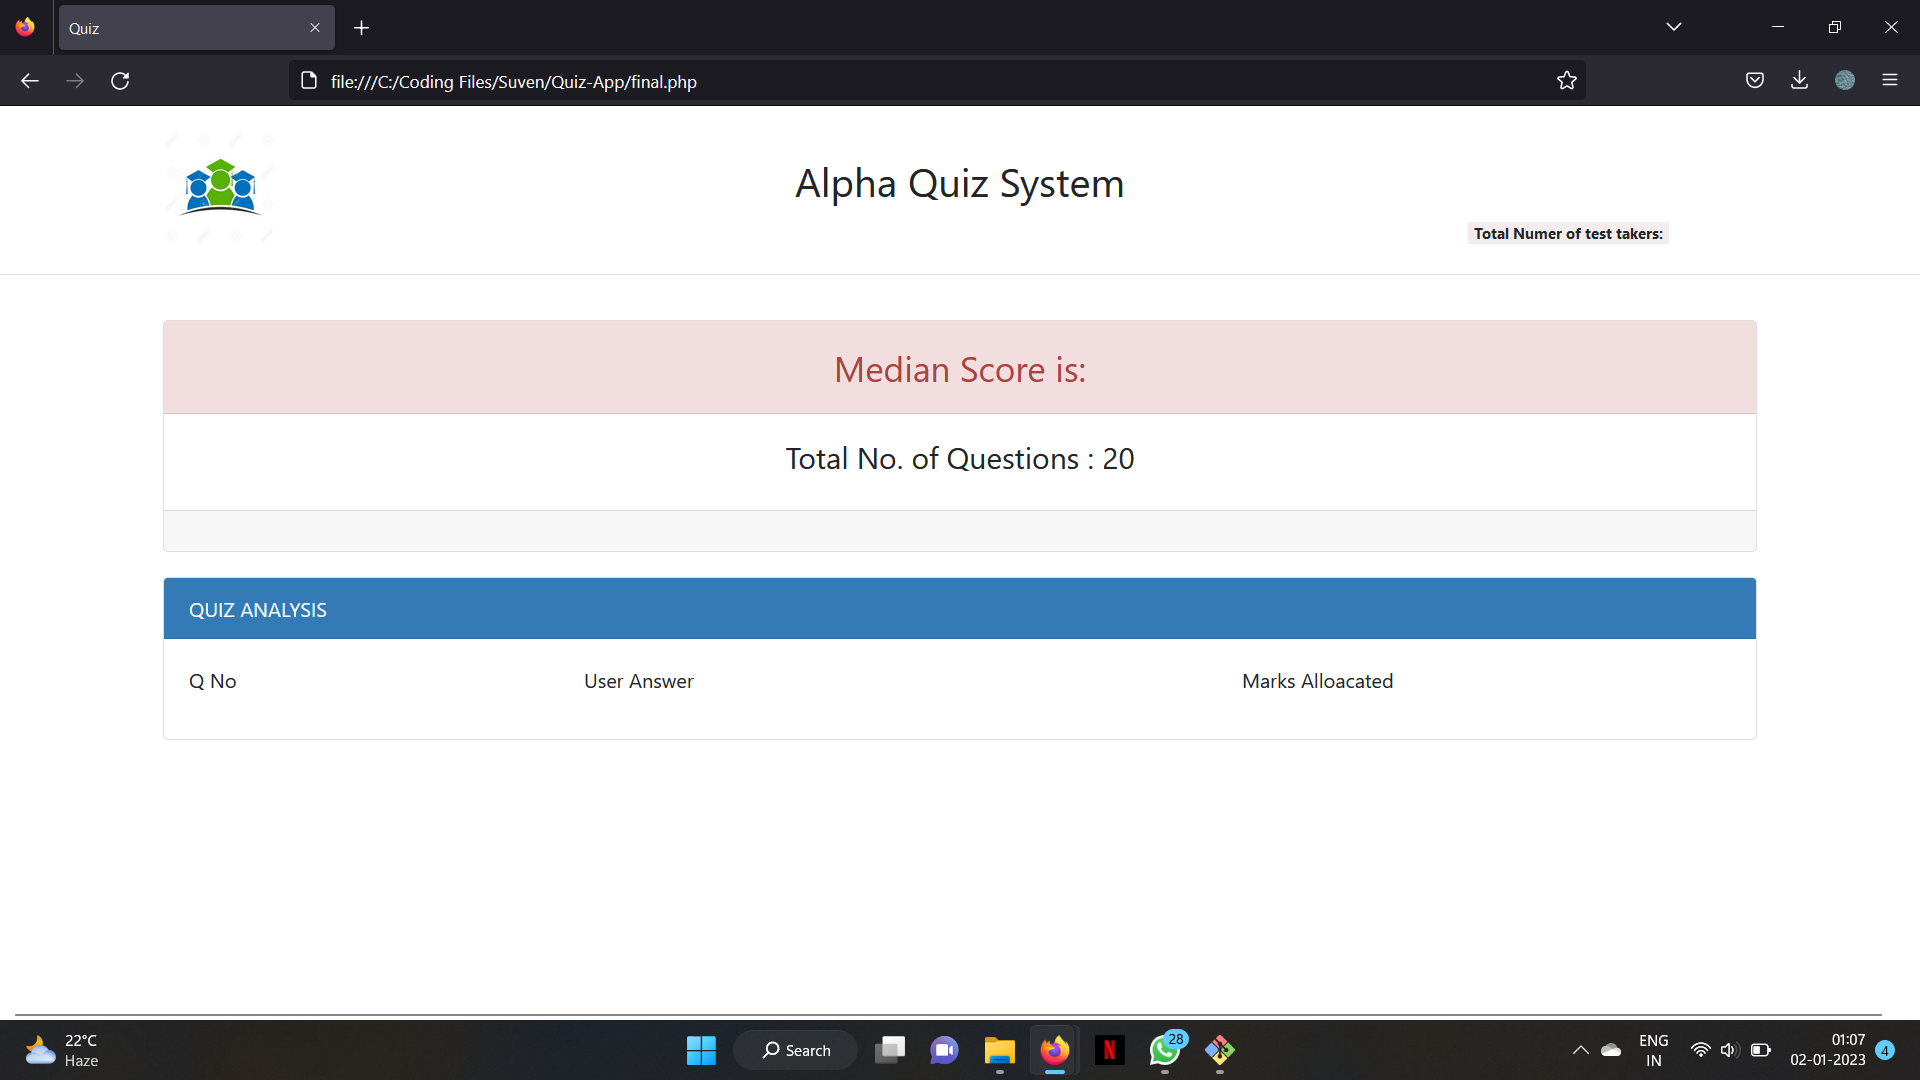Toggle Wi-Fi from the system tray
Viewport: 1920px width, 1080px height.
tap(1701, 1050)
